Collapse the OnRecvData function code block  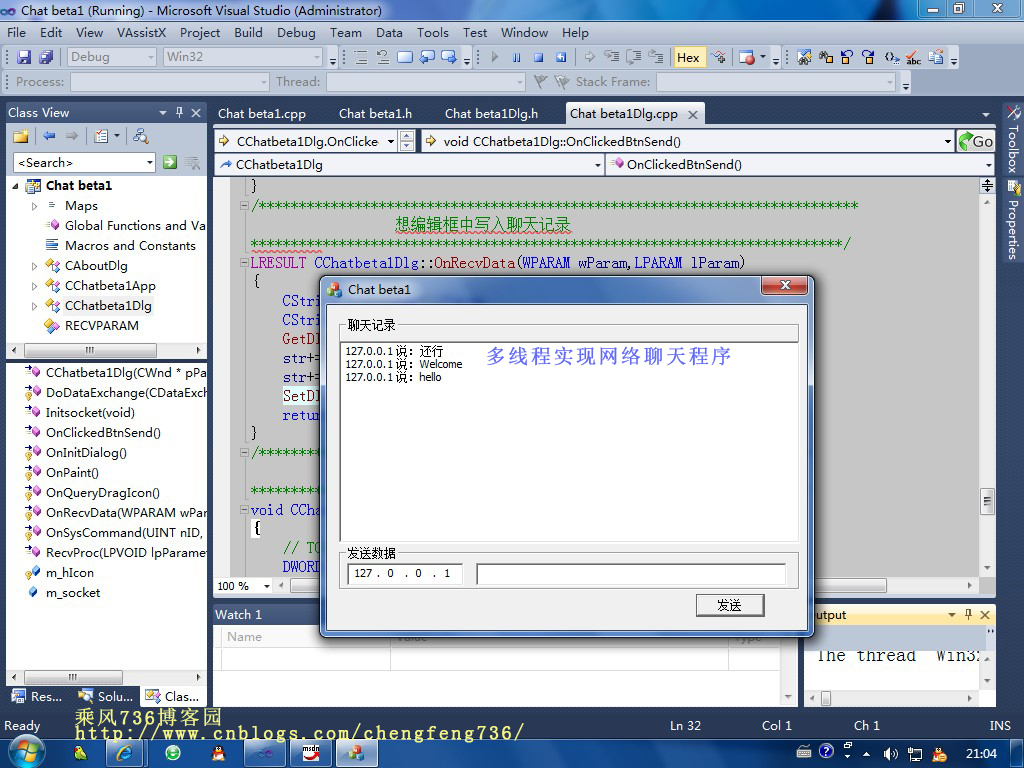point(244,263)
